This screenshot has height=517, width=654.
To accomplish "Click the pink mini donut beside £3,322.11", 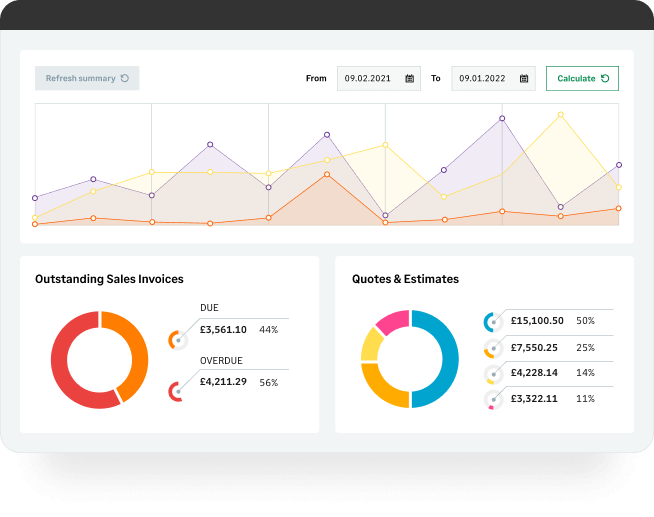I will 492,400.
